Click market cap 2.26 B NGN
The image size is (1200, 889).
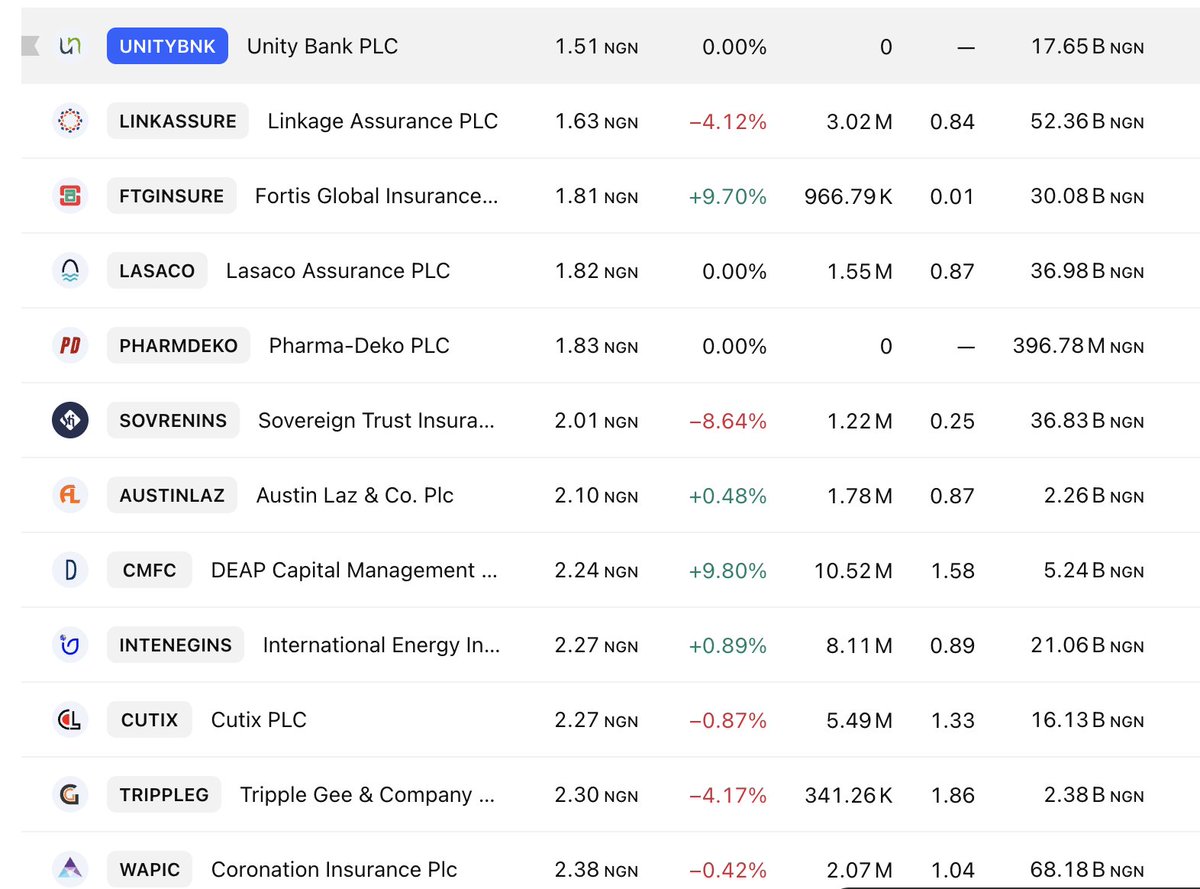click(1094, 496)
